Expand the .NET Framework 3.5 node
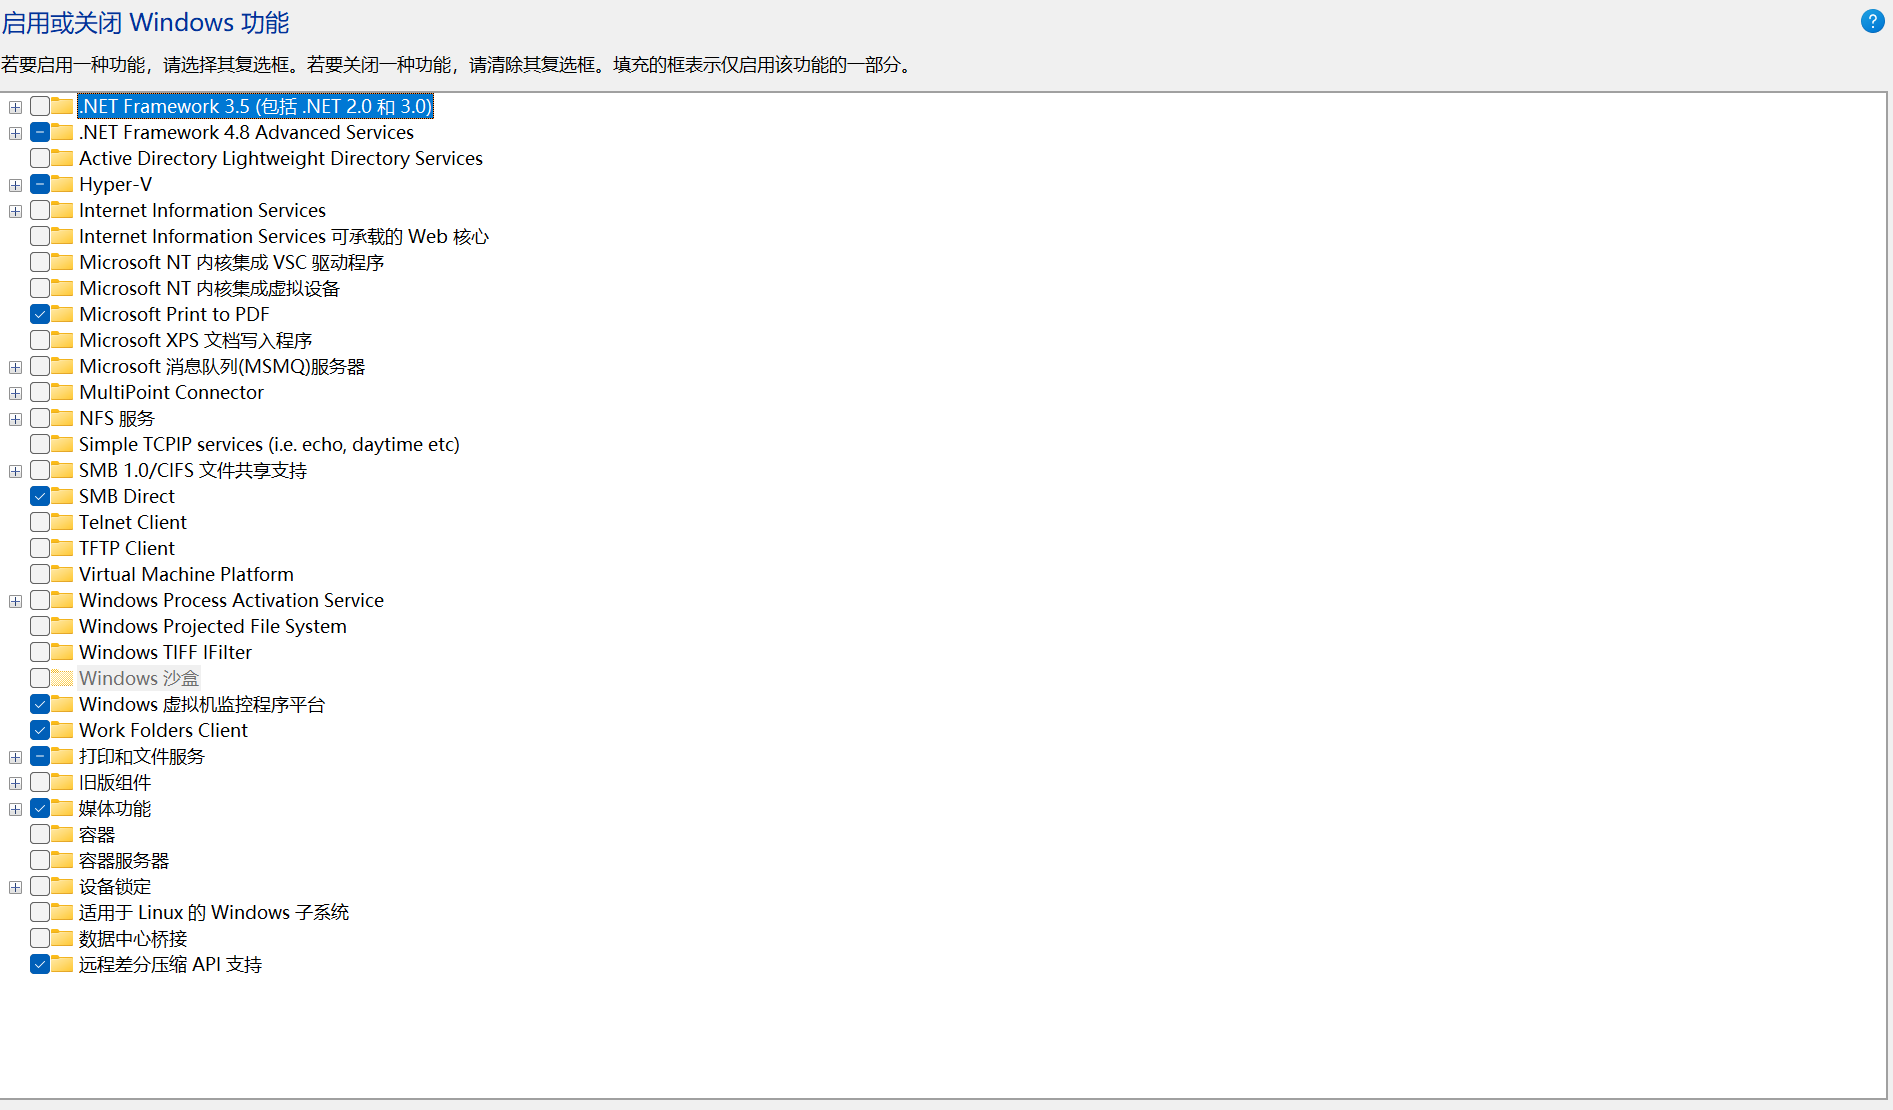The image size is (1893, 1110). point(15,107)
